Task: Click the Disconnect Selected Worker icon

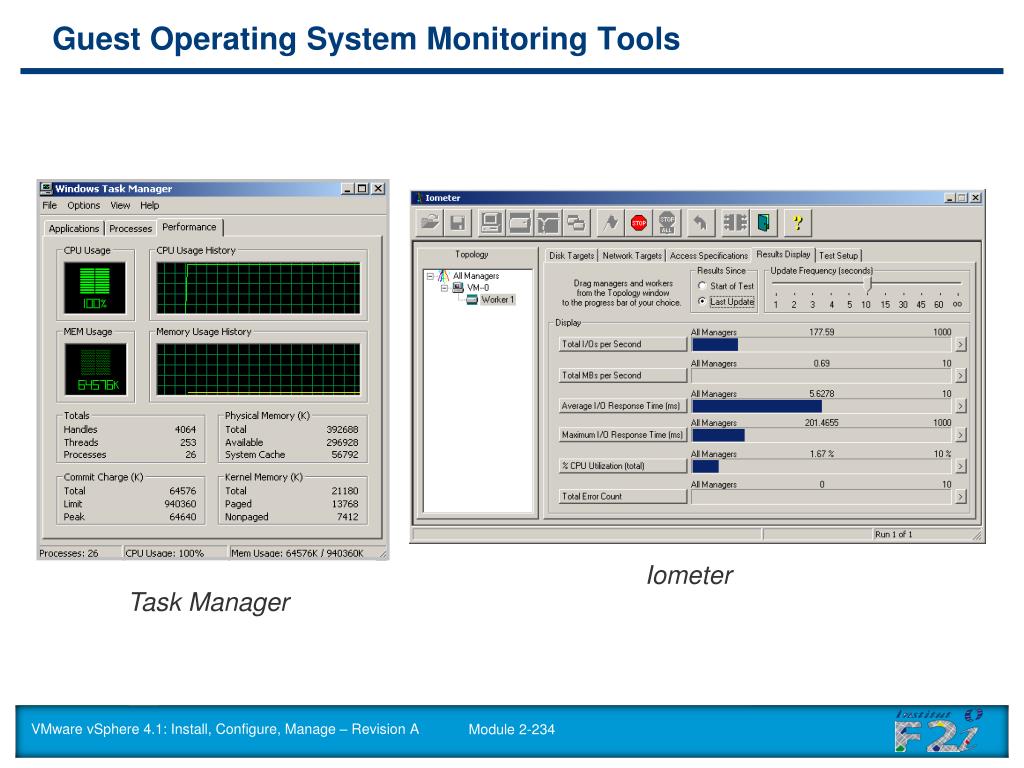Action: (x=735, y=223)
